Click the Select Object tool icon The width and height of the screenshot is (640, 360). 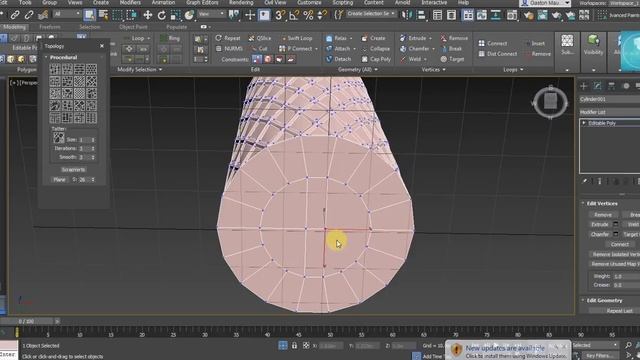pyautogui.click(x=89, y=16)
